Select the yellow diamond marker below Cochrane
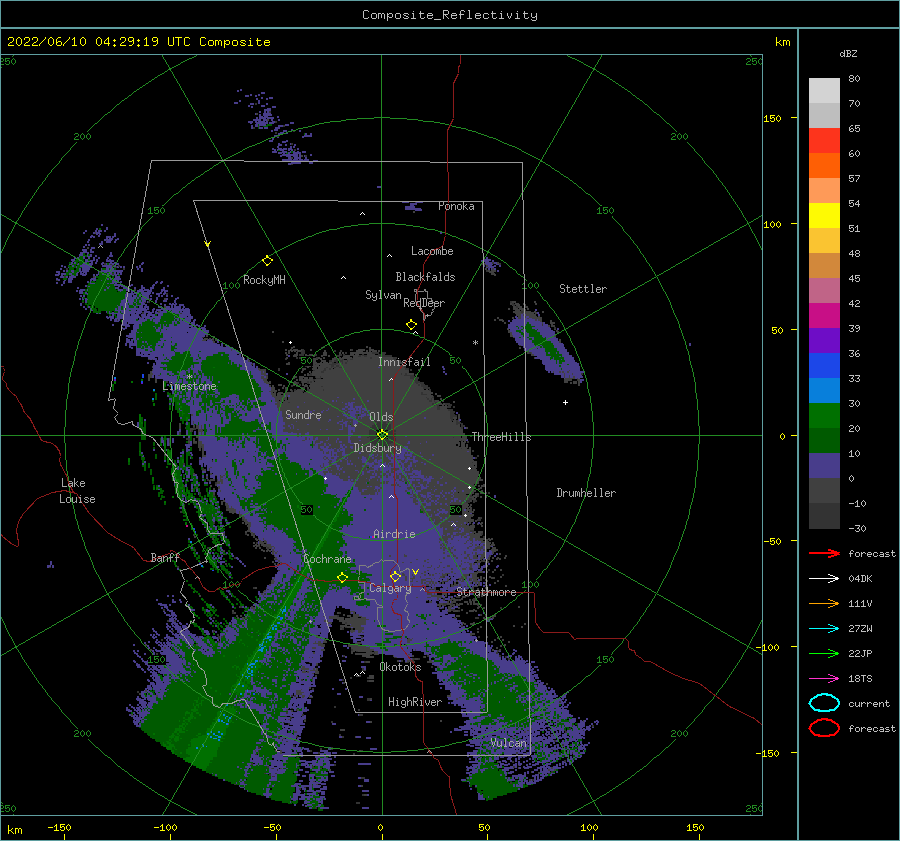Viewport: 900px width, 841px height. point(342,577)
